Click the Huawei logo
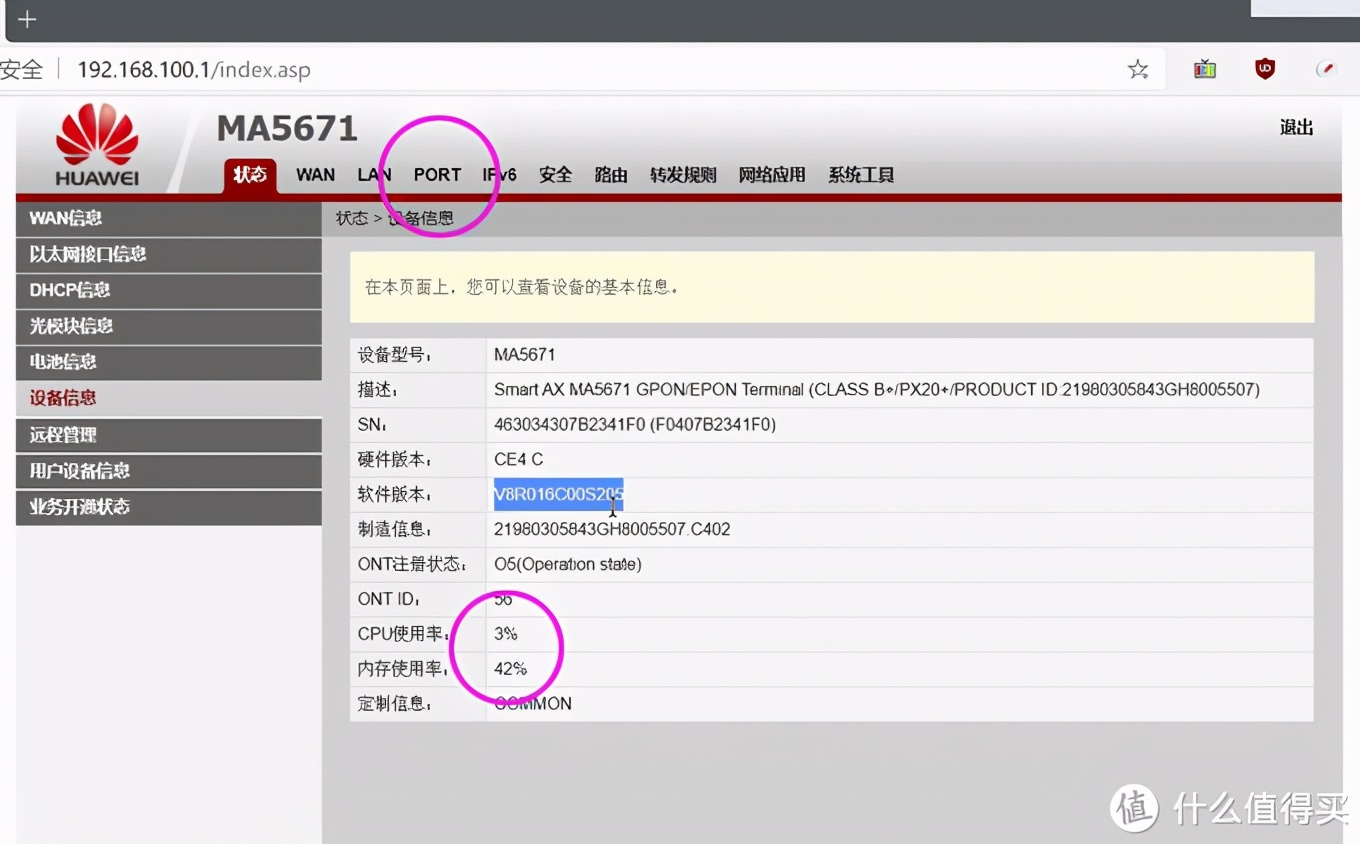Screen dimensions: 1360x844 [x=97, y=146]
